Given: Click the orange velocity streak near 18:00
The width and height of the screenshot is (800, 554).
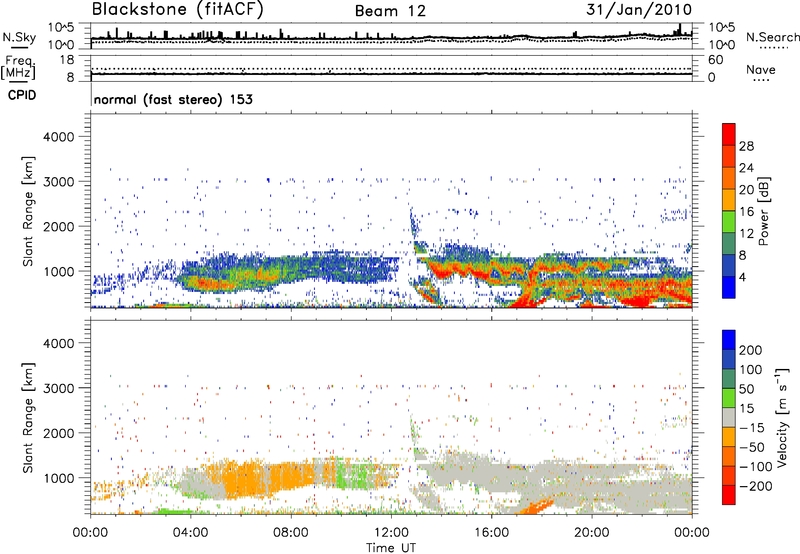Looking at the screenshot, I should click(x=536, y=506).
